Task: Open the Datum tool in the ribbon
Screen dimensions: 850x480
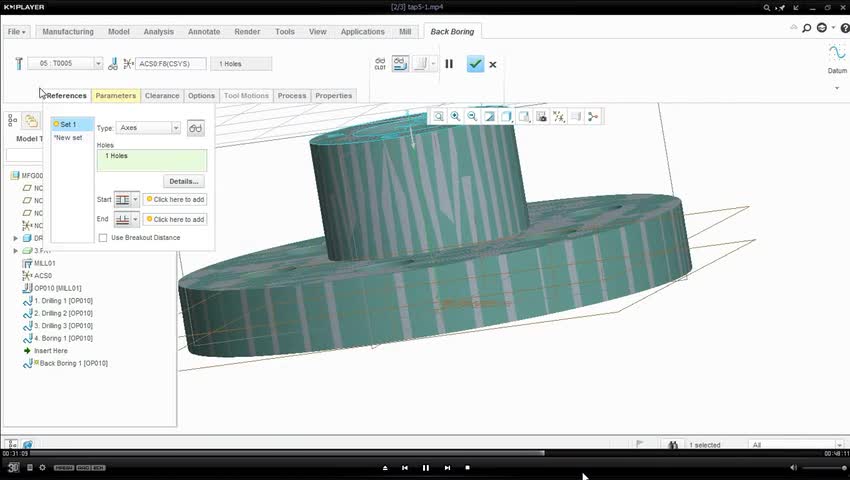Action: coord(836,58)
